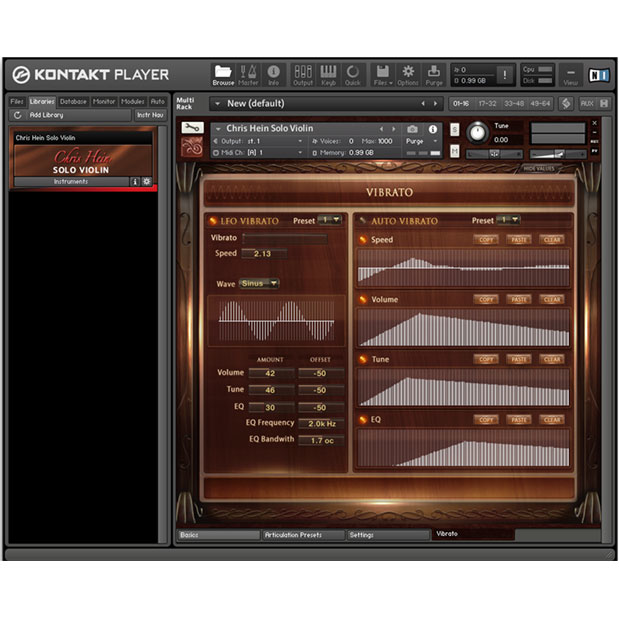The height and width of the screenshot is (619, 619).
Task: Click Clear button for Auto Vibrato Tune
Action: [x=552, y=360]
